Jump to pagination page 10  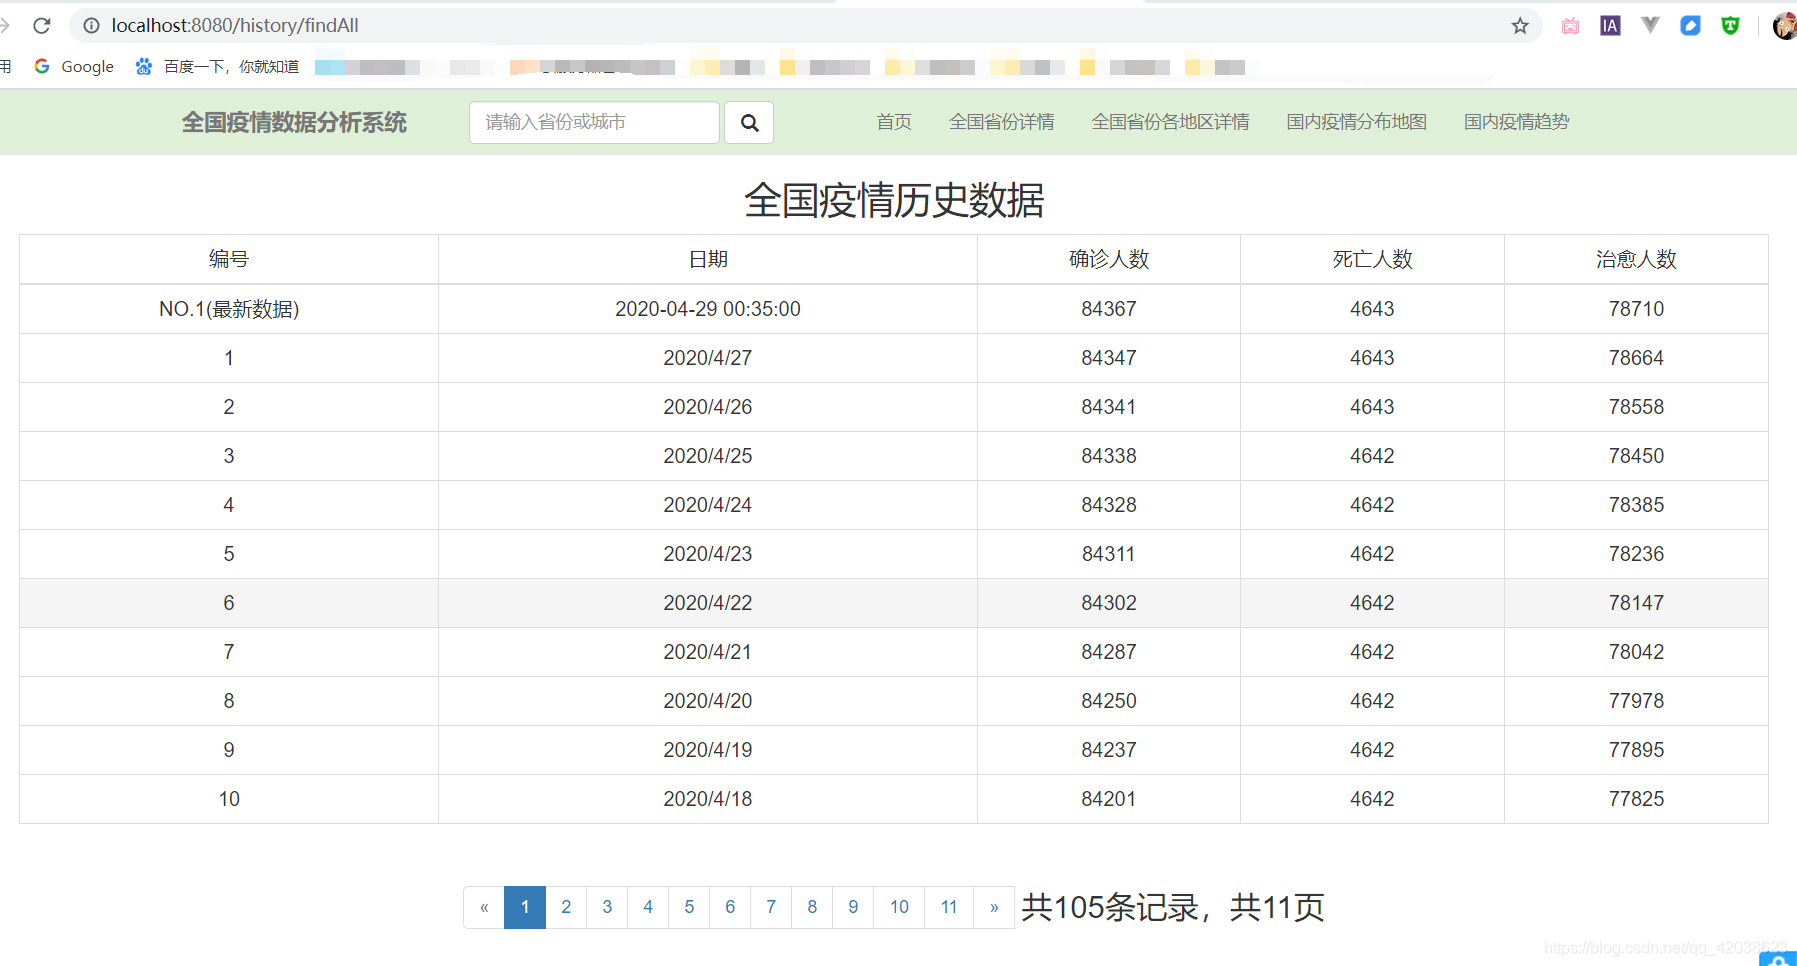point(899,907)
